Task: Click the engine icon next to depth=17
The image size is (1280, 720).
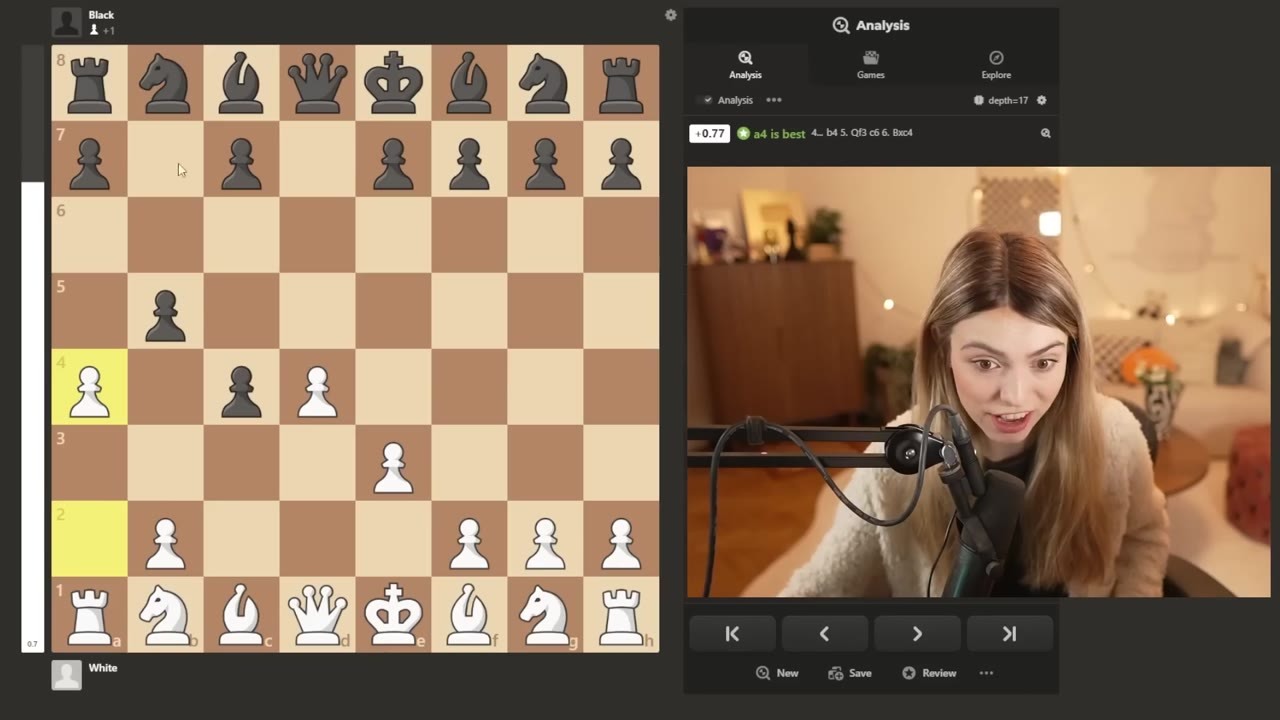Action: pos(979,100)
